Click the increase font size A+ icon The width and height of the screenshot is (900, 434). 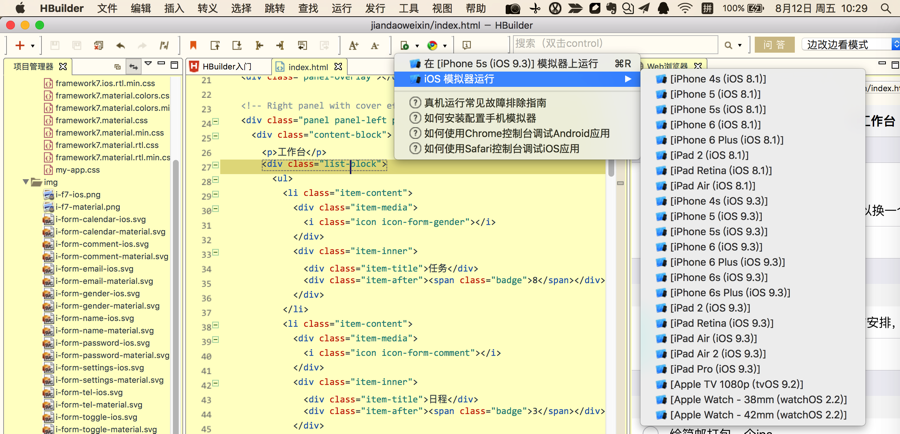353,45
